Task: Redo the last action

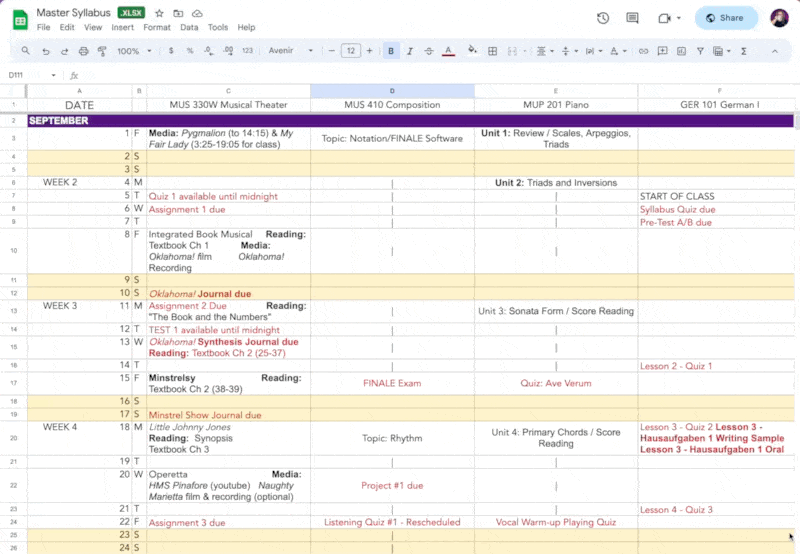Action: pos(64,51)
